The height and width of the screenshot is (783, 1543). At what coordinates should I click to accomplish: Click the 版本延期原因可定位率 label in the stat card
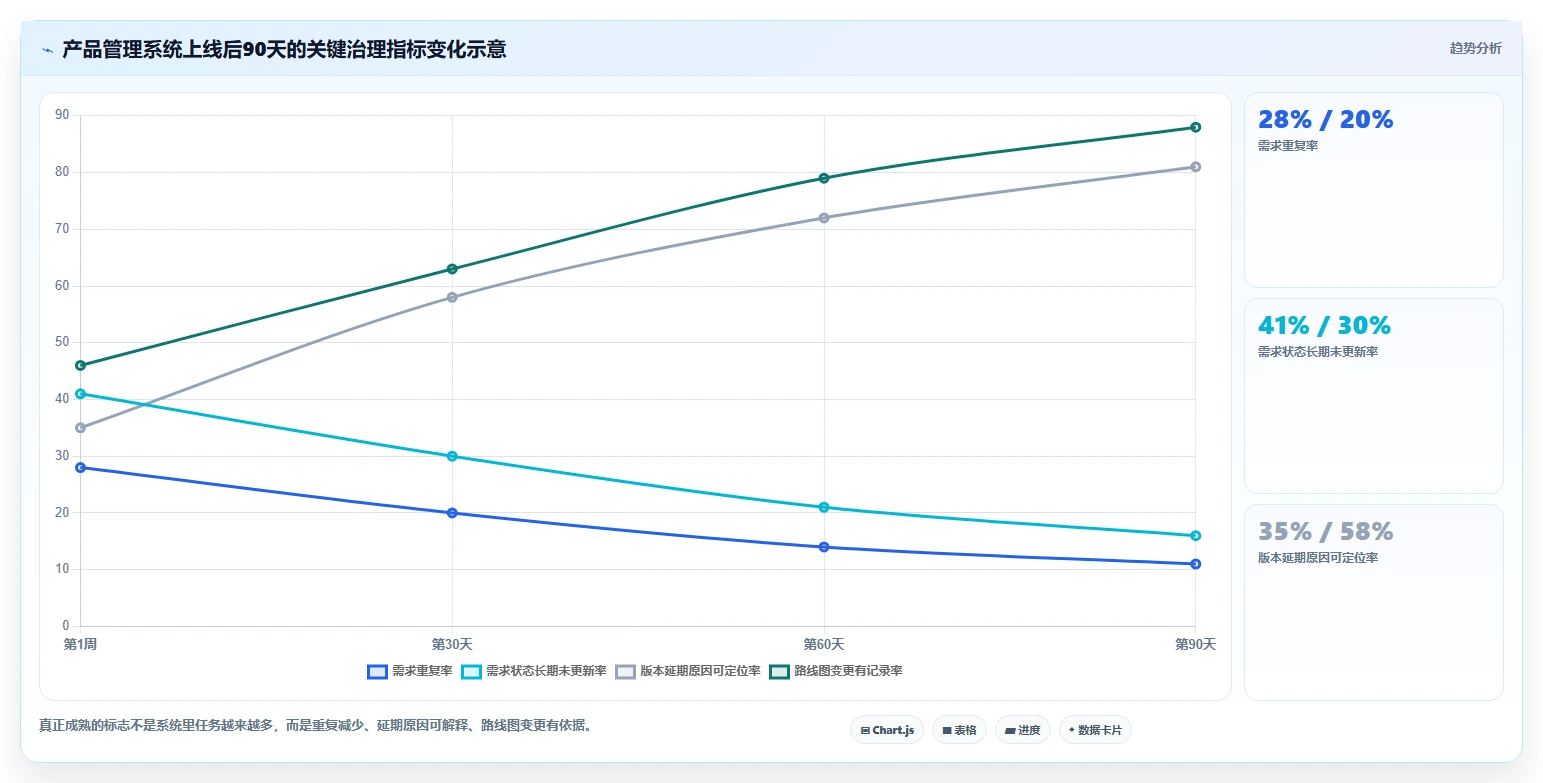tap(1318, 558)
